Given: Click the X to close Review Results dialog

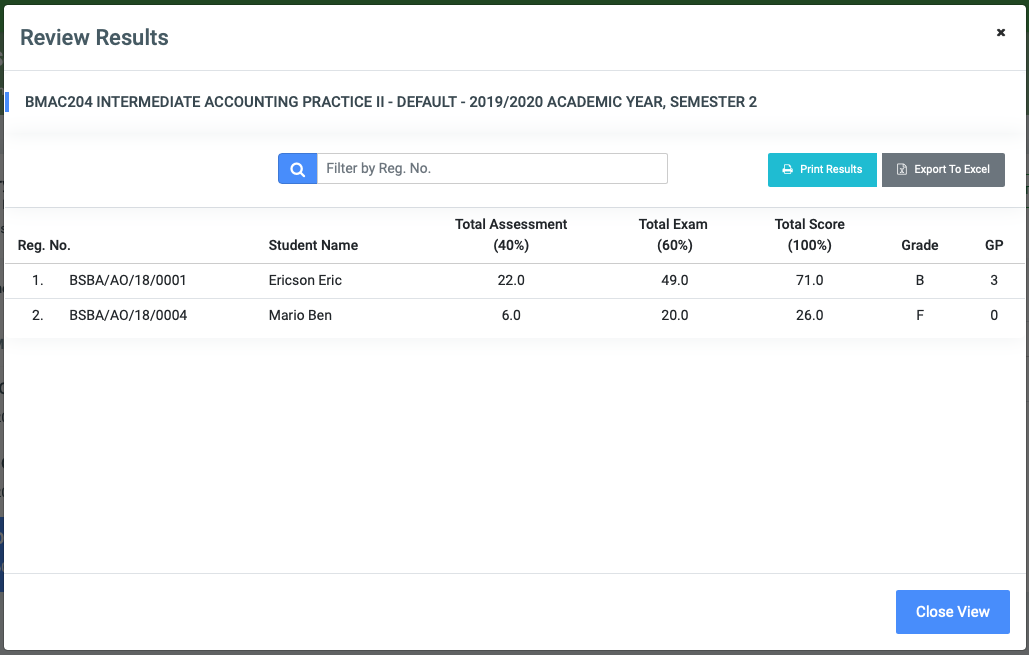Looking at the screenshot, I should tap(1000, 31).
